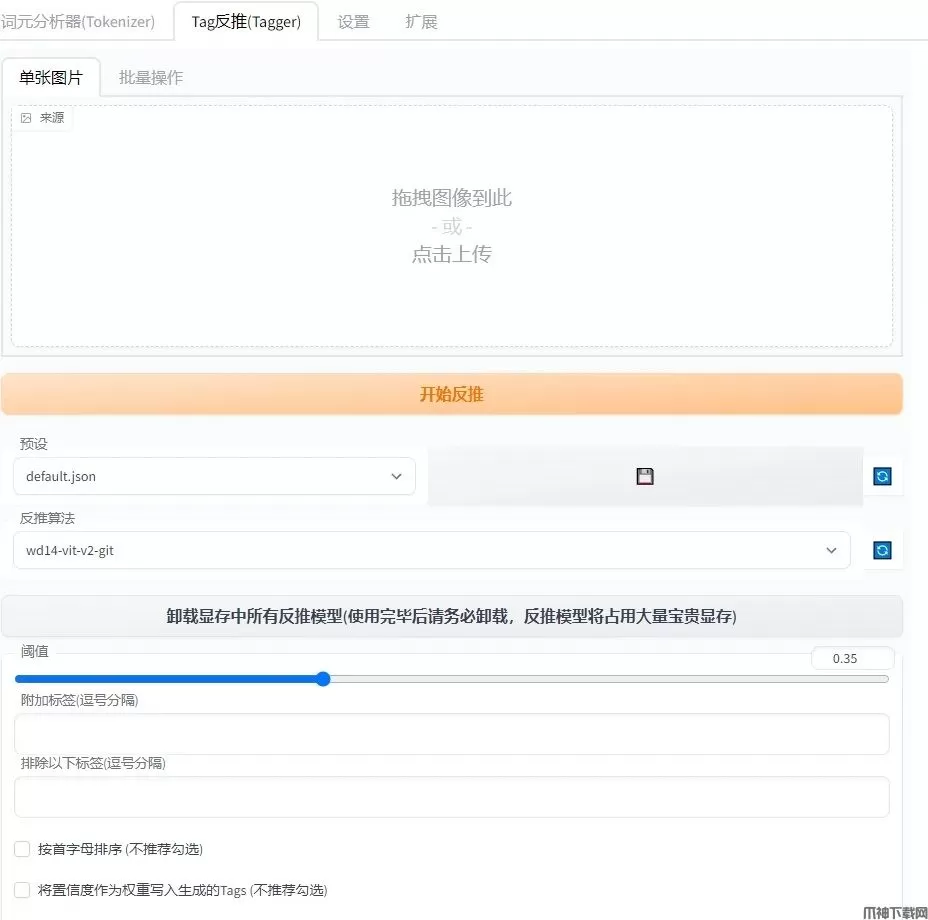Open the 扩展 extensions tab
This screenshot has height=920, width=928.
coord(421,22)
